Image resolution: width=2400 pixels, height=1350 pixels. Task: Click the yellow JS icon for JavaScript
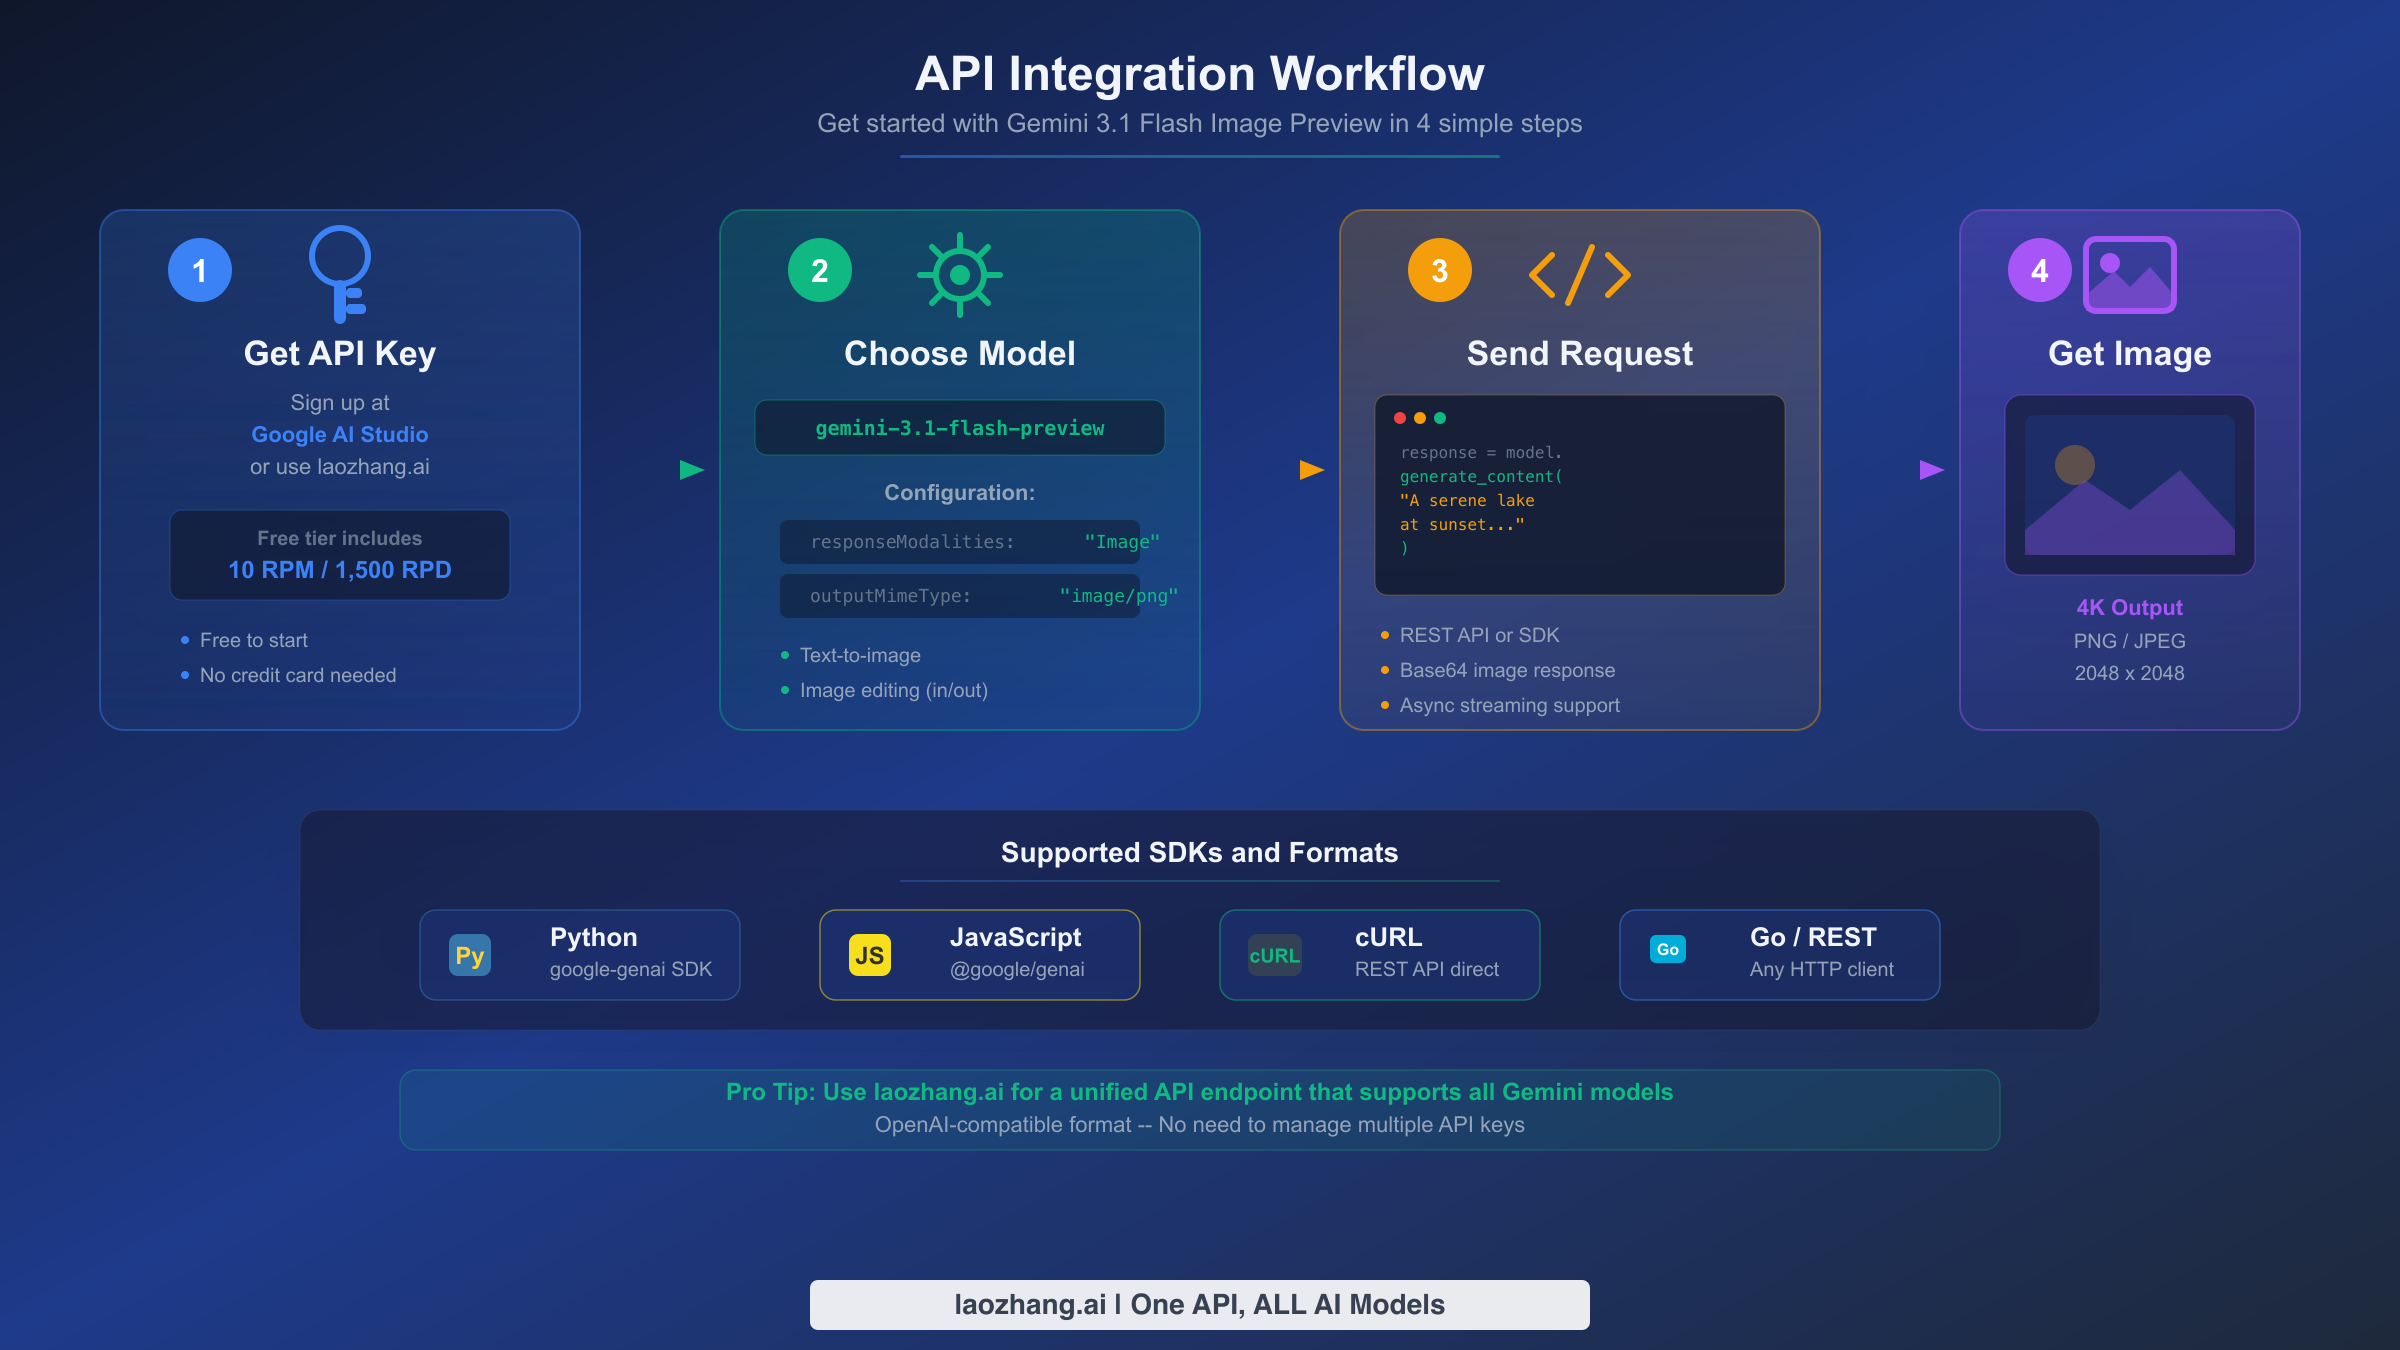(x=869, y=954)
